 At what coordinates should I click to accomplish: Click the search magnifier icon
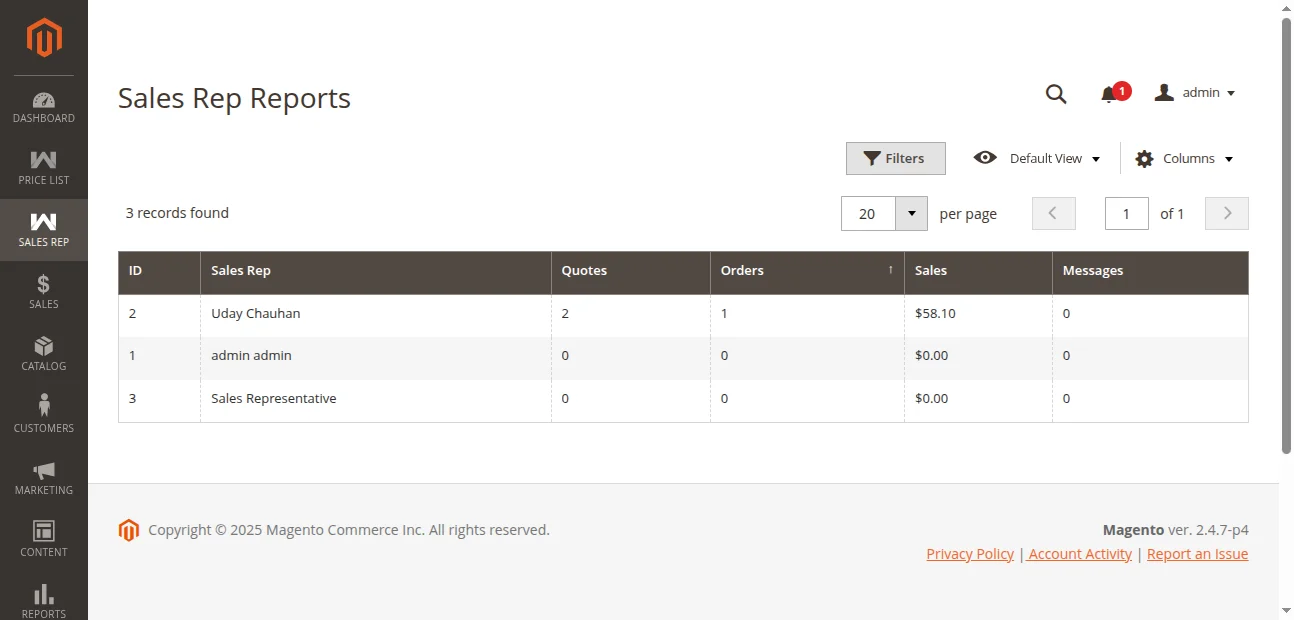coord(1056,93)
